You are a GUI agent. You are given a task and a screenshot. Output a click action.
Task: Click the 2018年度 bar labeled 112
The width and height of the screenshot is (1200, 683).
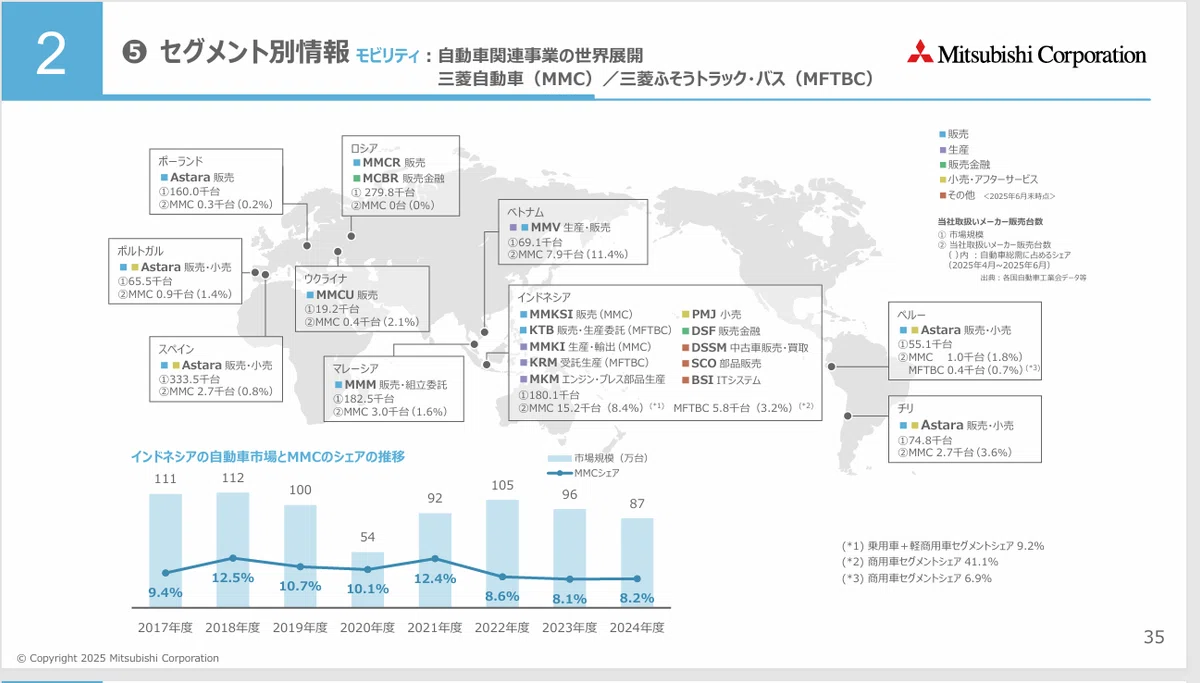tap(233, 549)
